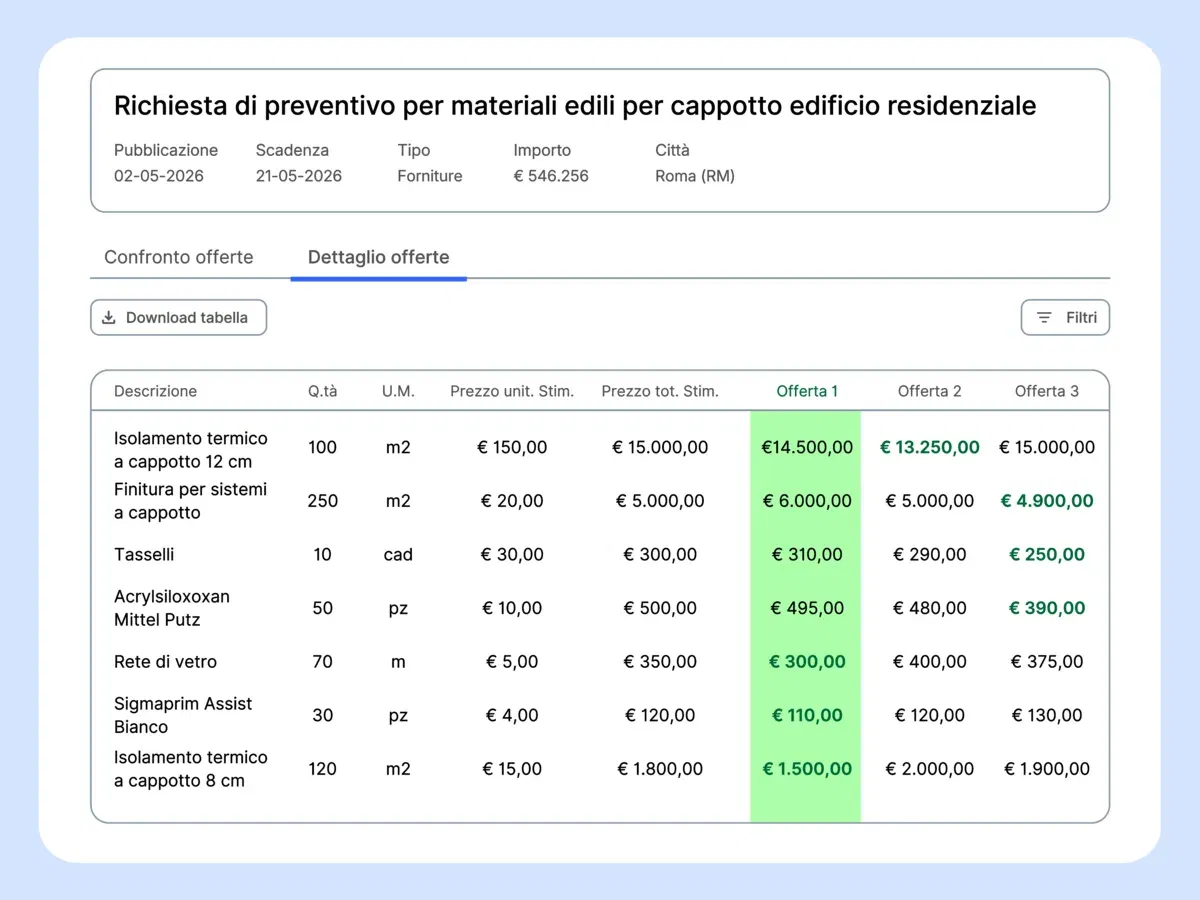Select the Dettaglio offerte tab

click(x=378, y=257)
